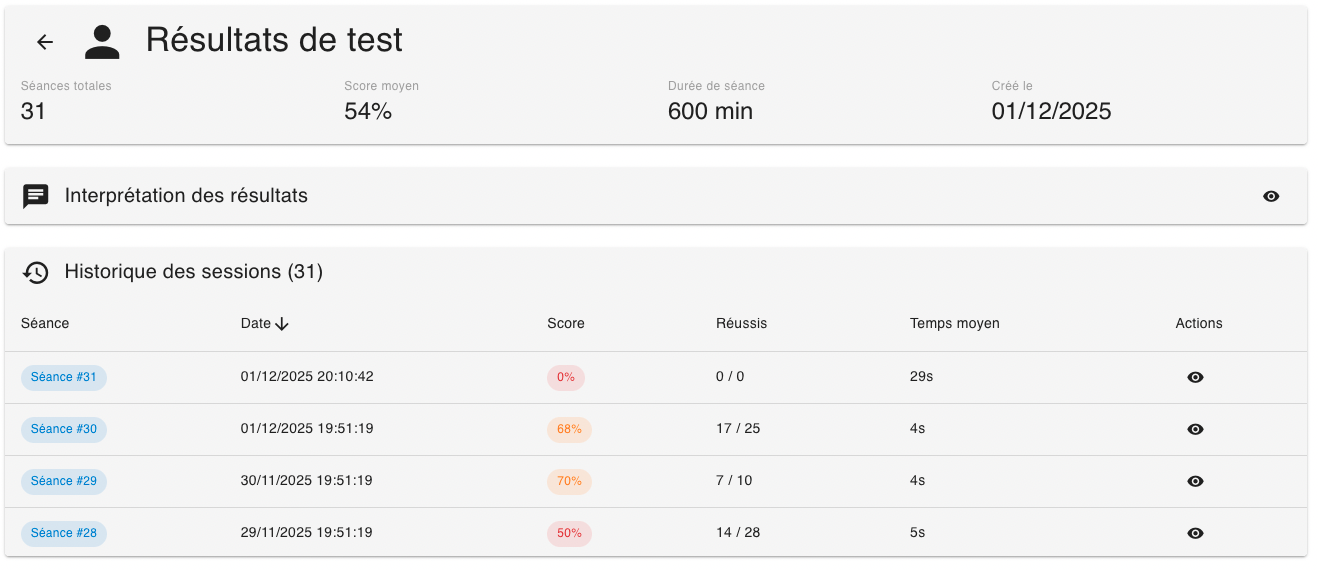Open the eye icon for Séance #29
The height and width of the screenshot is (570, 1318).
[1195, 481]
